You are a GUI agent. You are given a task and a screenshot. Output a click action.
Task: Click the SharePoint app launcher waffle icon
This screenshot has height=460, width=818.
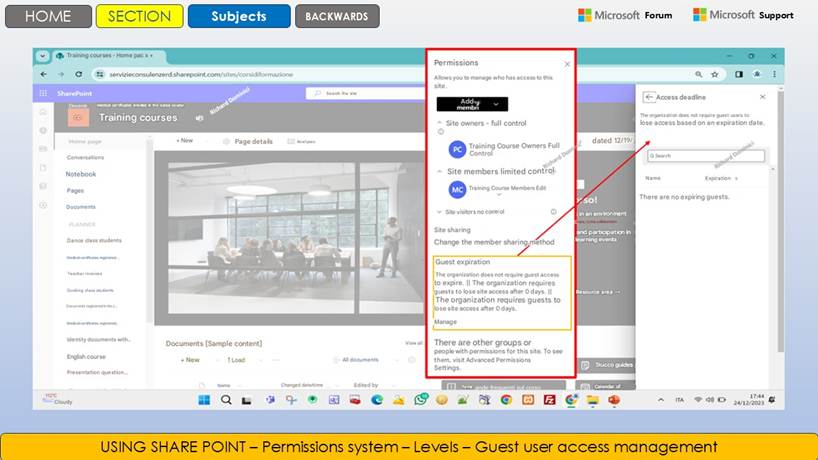[43, 93]
